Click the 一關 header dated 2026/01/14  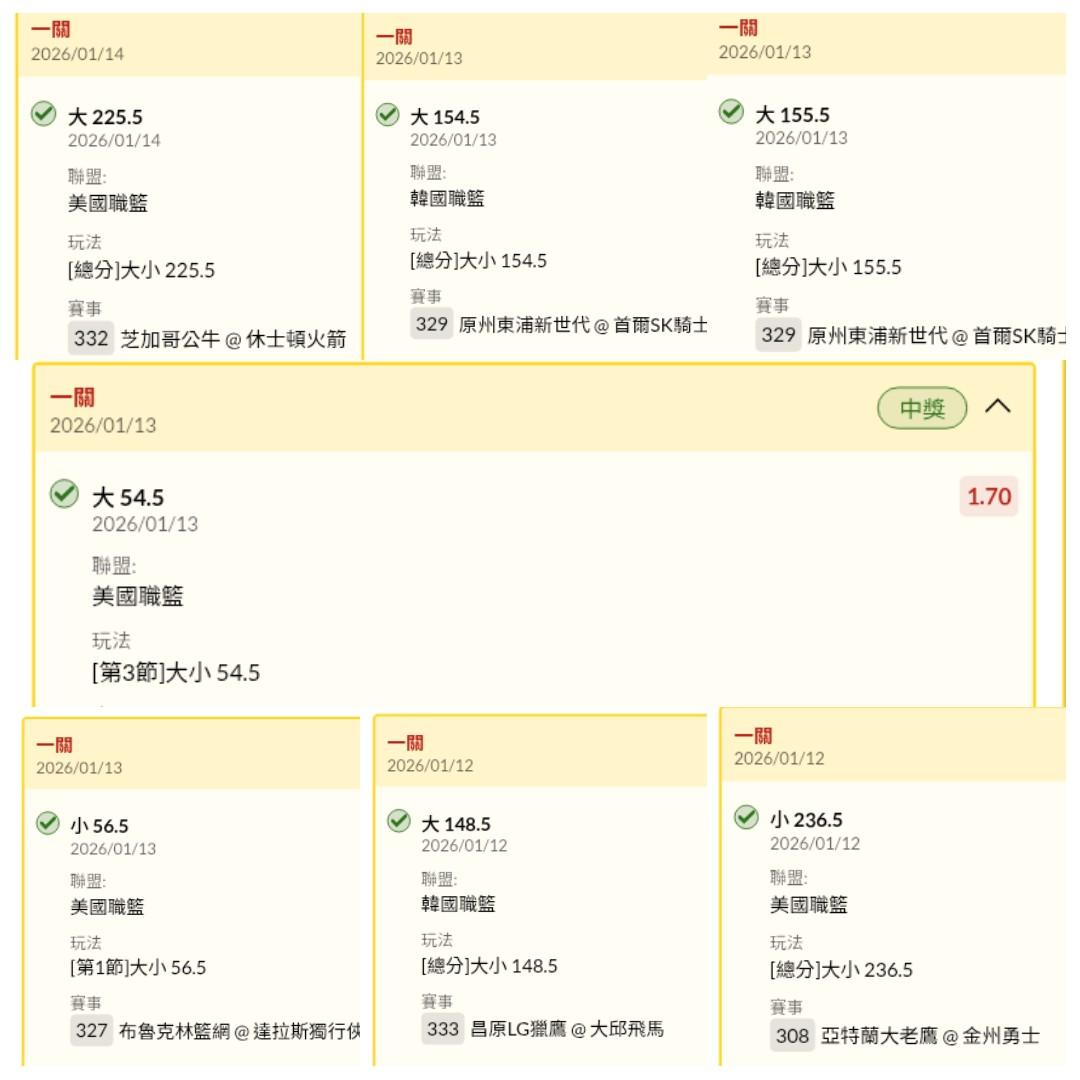pyautogui.click(x=60, y=30)
